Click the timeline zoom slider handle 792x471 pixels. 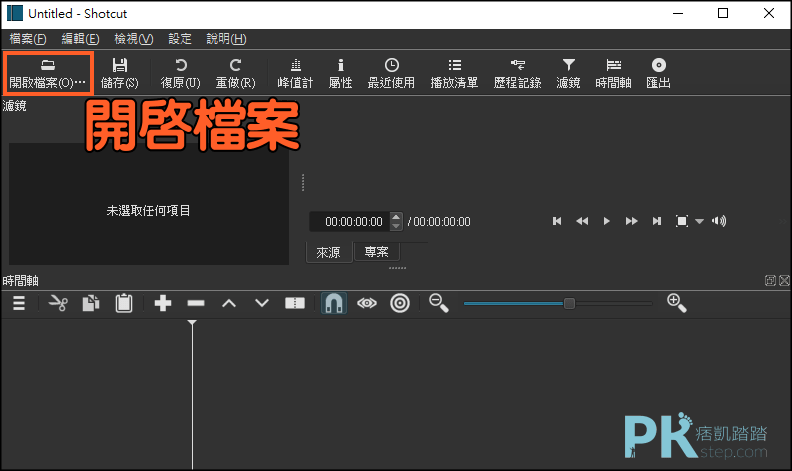(569, 303)
